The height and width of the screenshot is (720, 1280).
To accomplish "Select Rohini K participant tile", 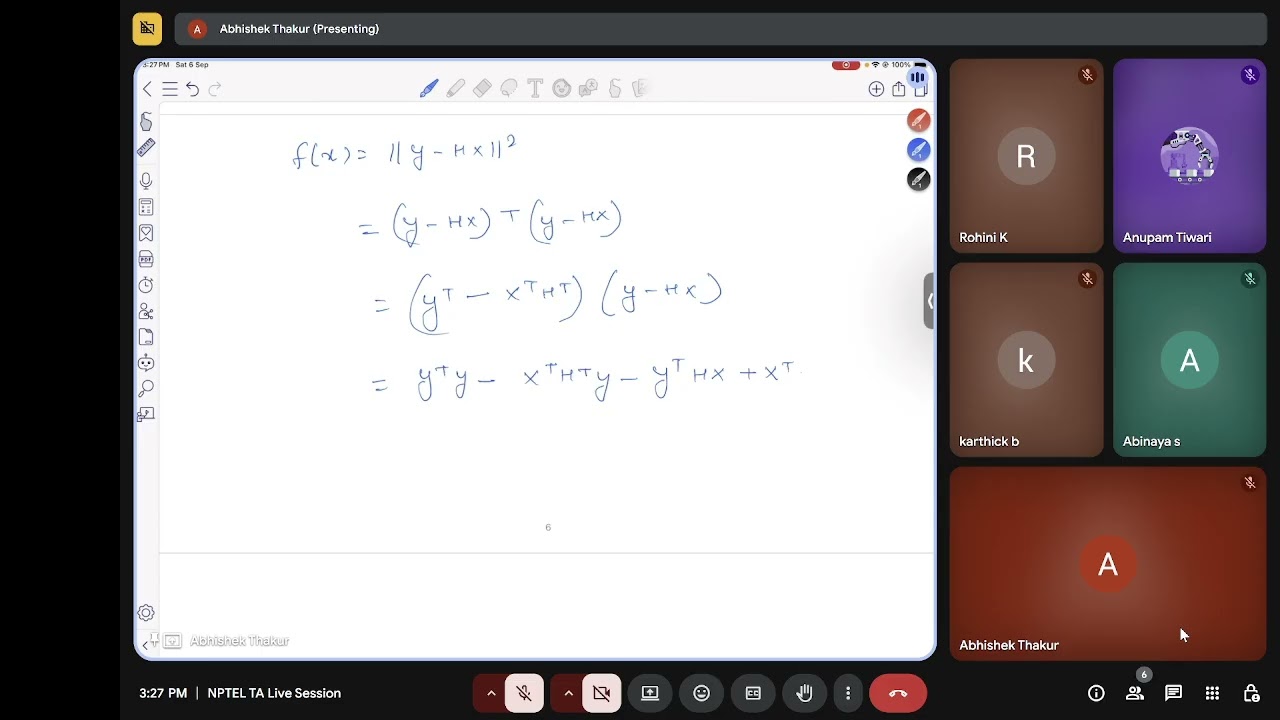I will point(1026,156).
